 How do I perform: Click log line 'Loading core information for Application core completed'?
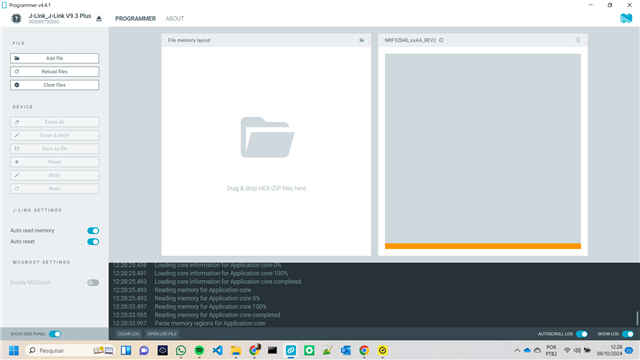[x=228, y=282]
